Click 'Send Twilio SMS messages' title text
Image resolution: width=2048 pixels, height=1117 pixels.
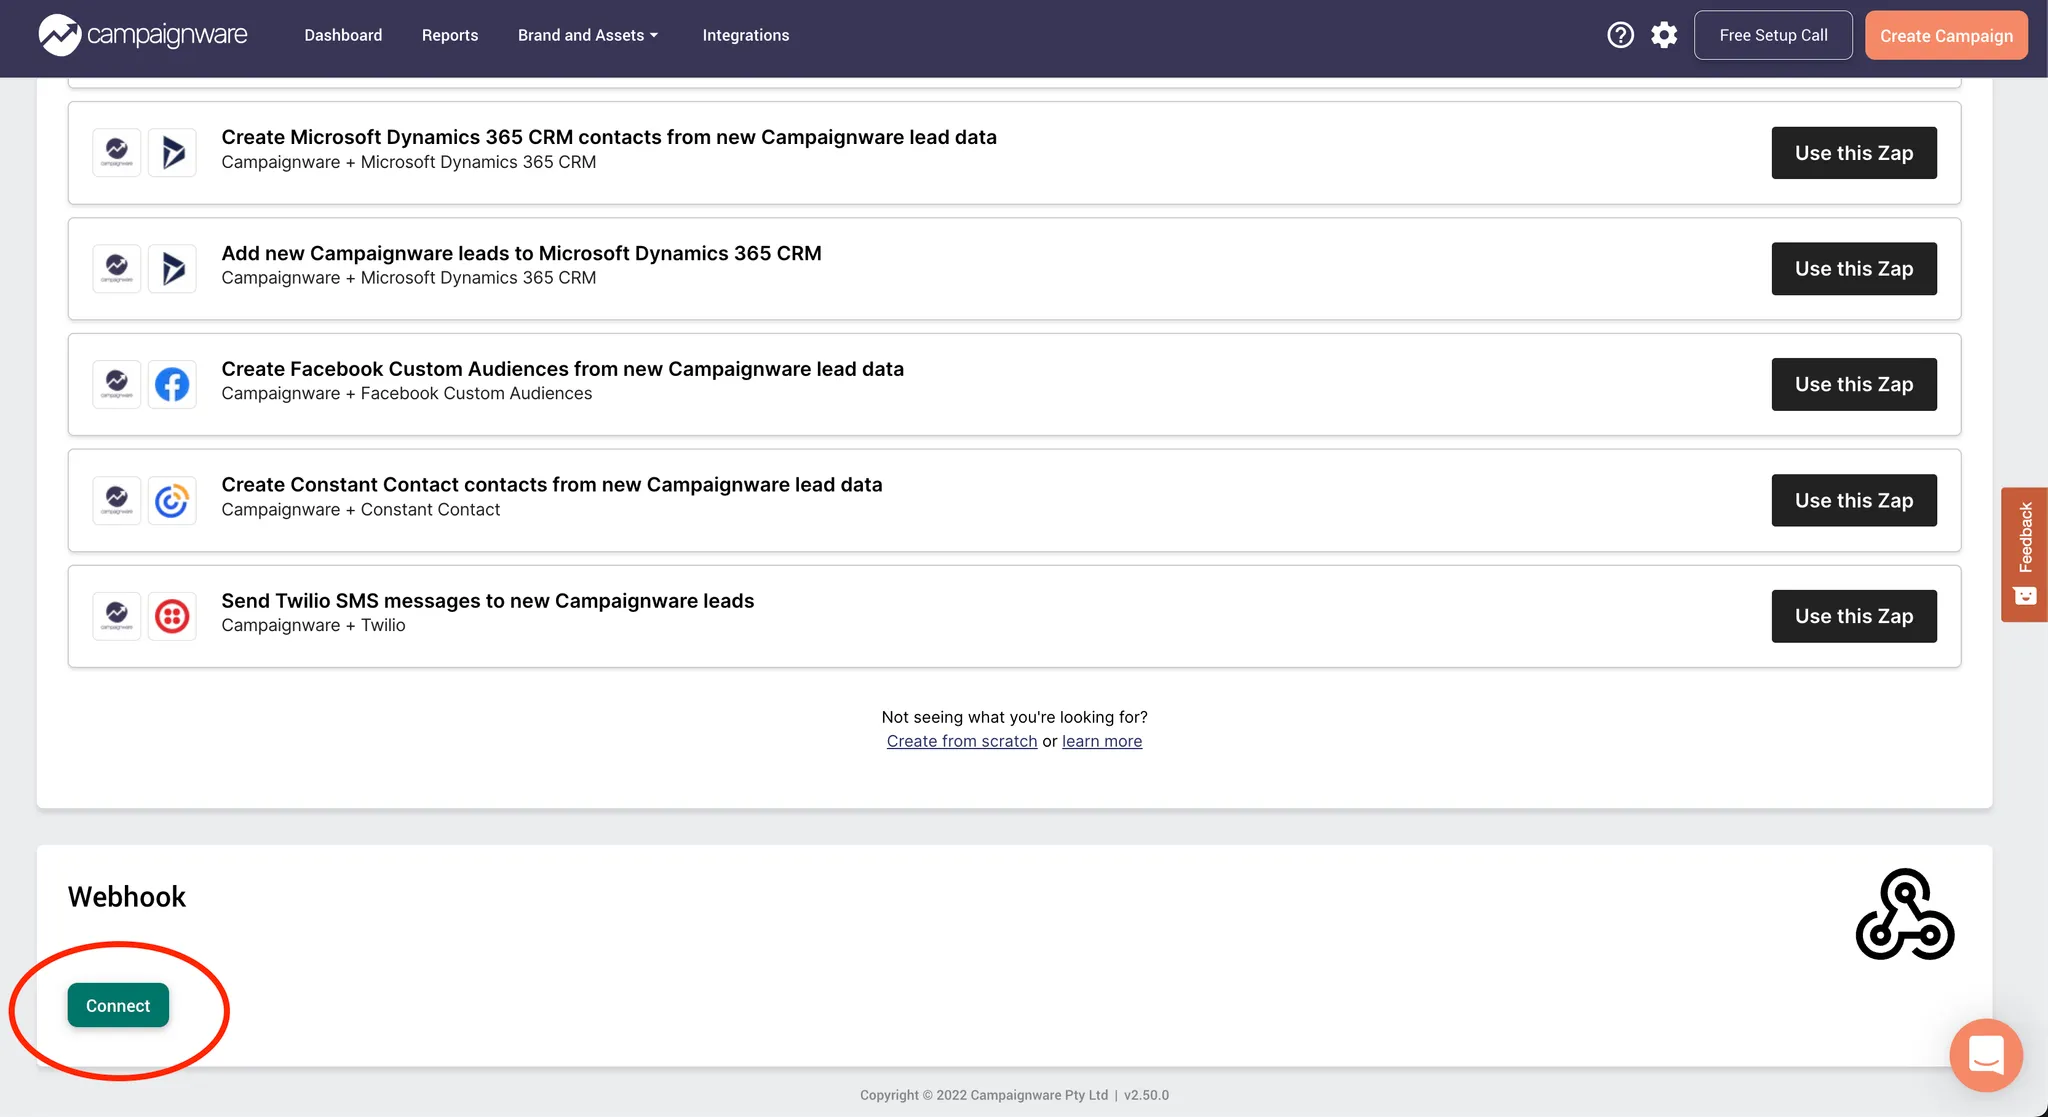(x=488, y=601)
